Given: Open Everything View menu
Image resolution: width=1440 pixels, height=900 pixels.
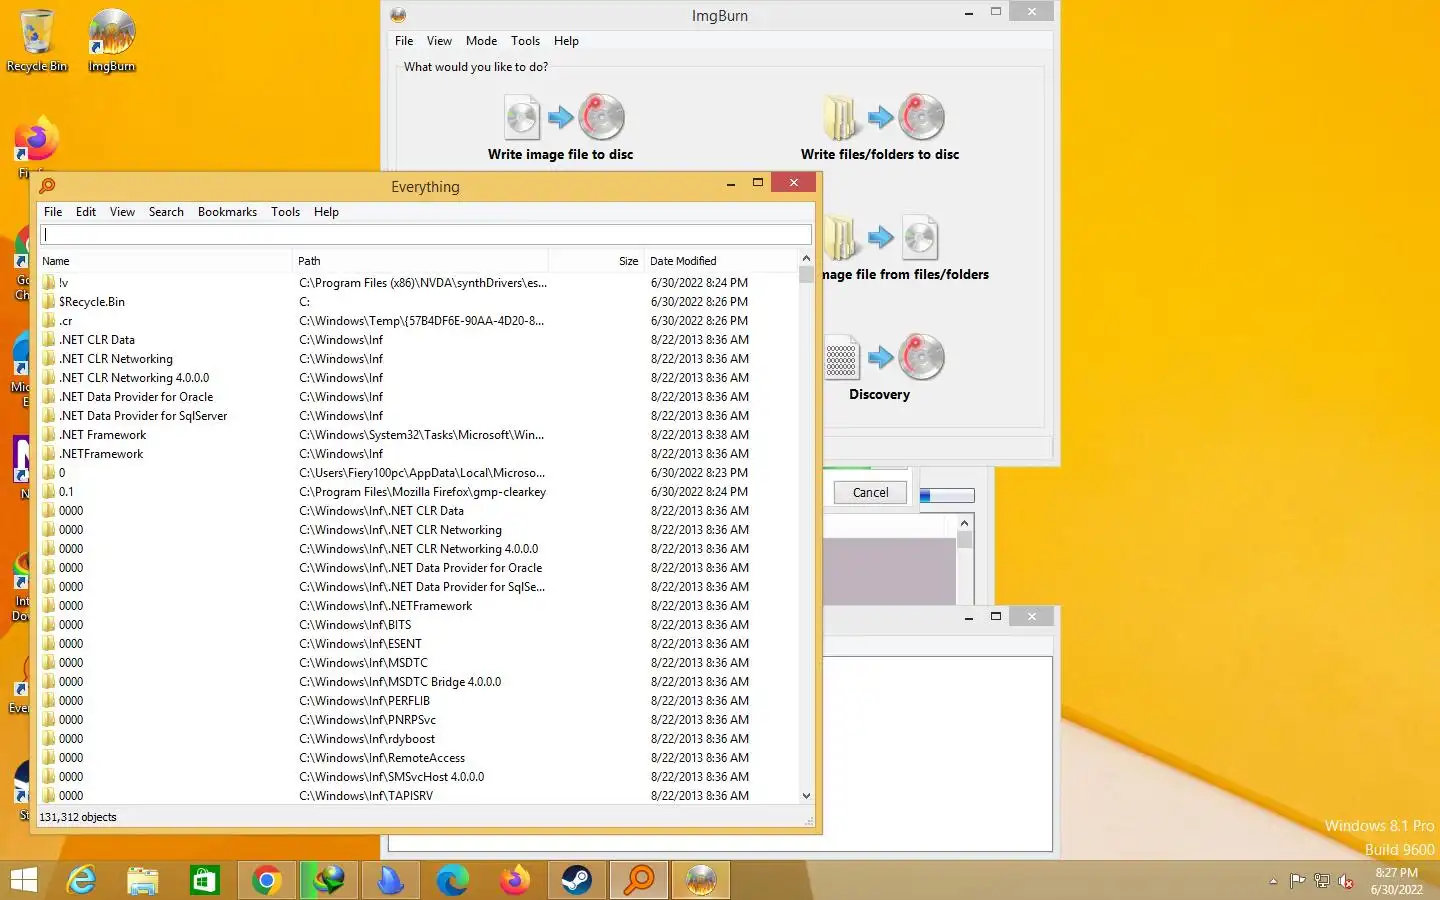Looking at the screenshot, I should 122,212.
